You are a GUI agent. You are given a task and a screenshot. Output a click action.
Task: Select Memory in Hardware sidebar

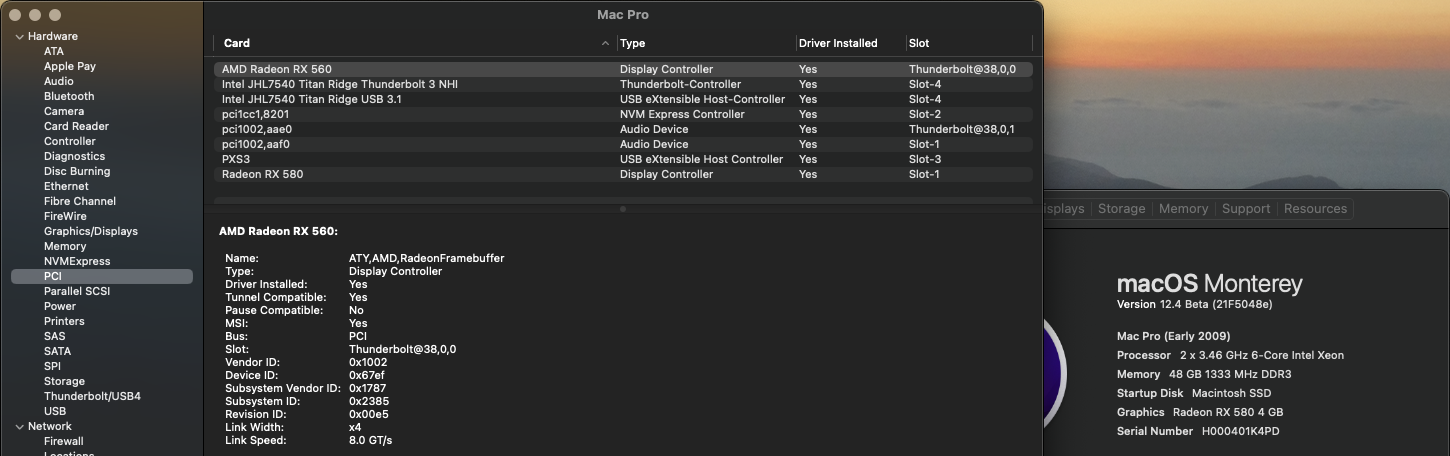tap(65, 246)
